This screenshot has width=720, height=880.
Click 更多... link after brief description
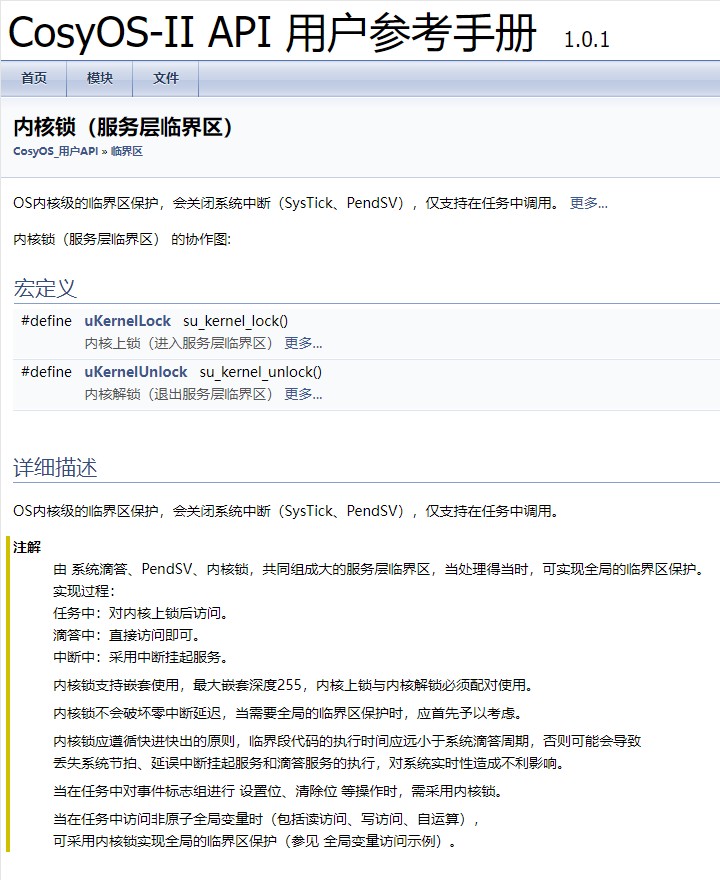click(589, 203)
